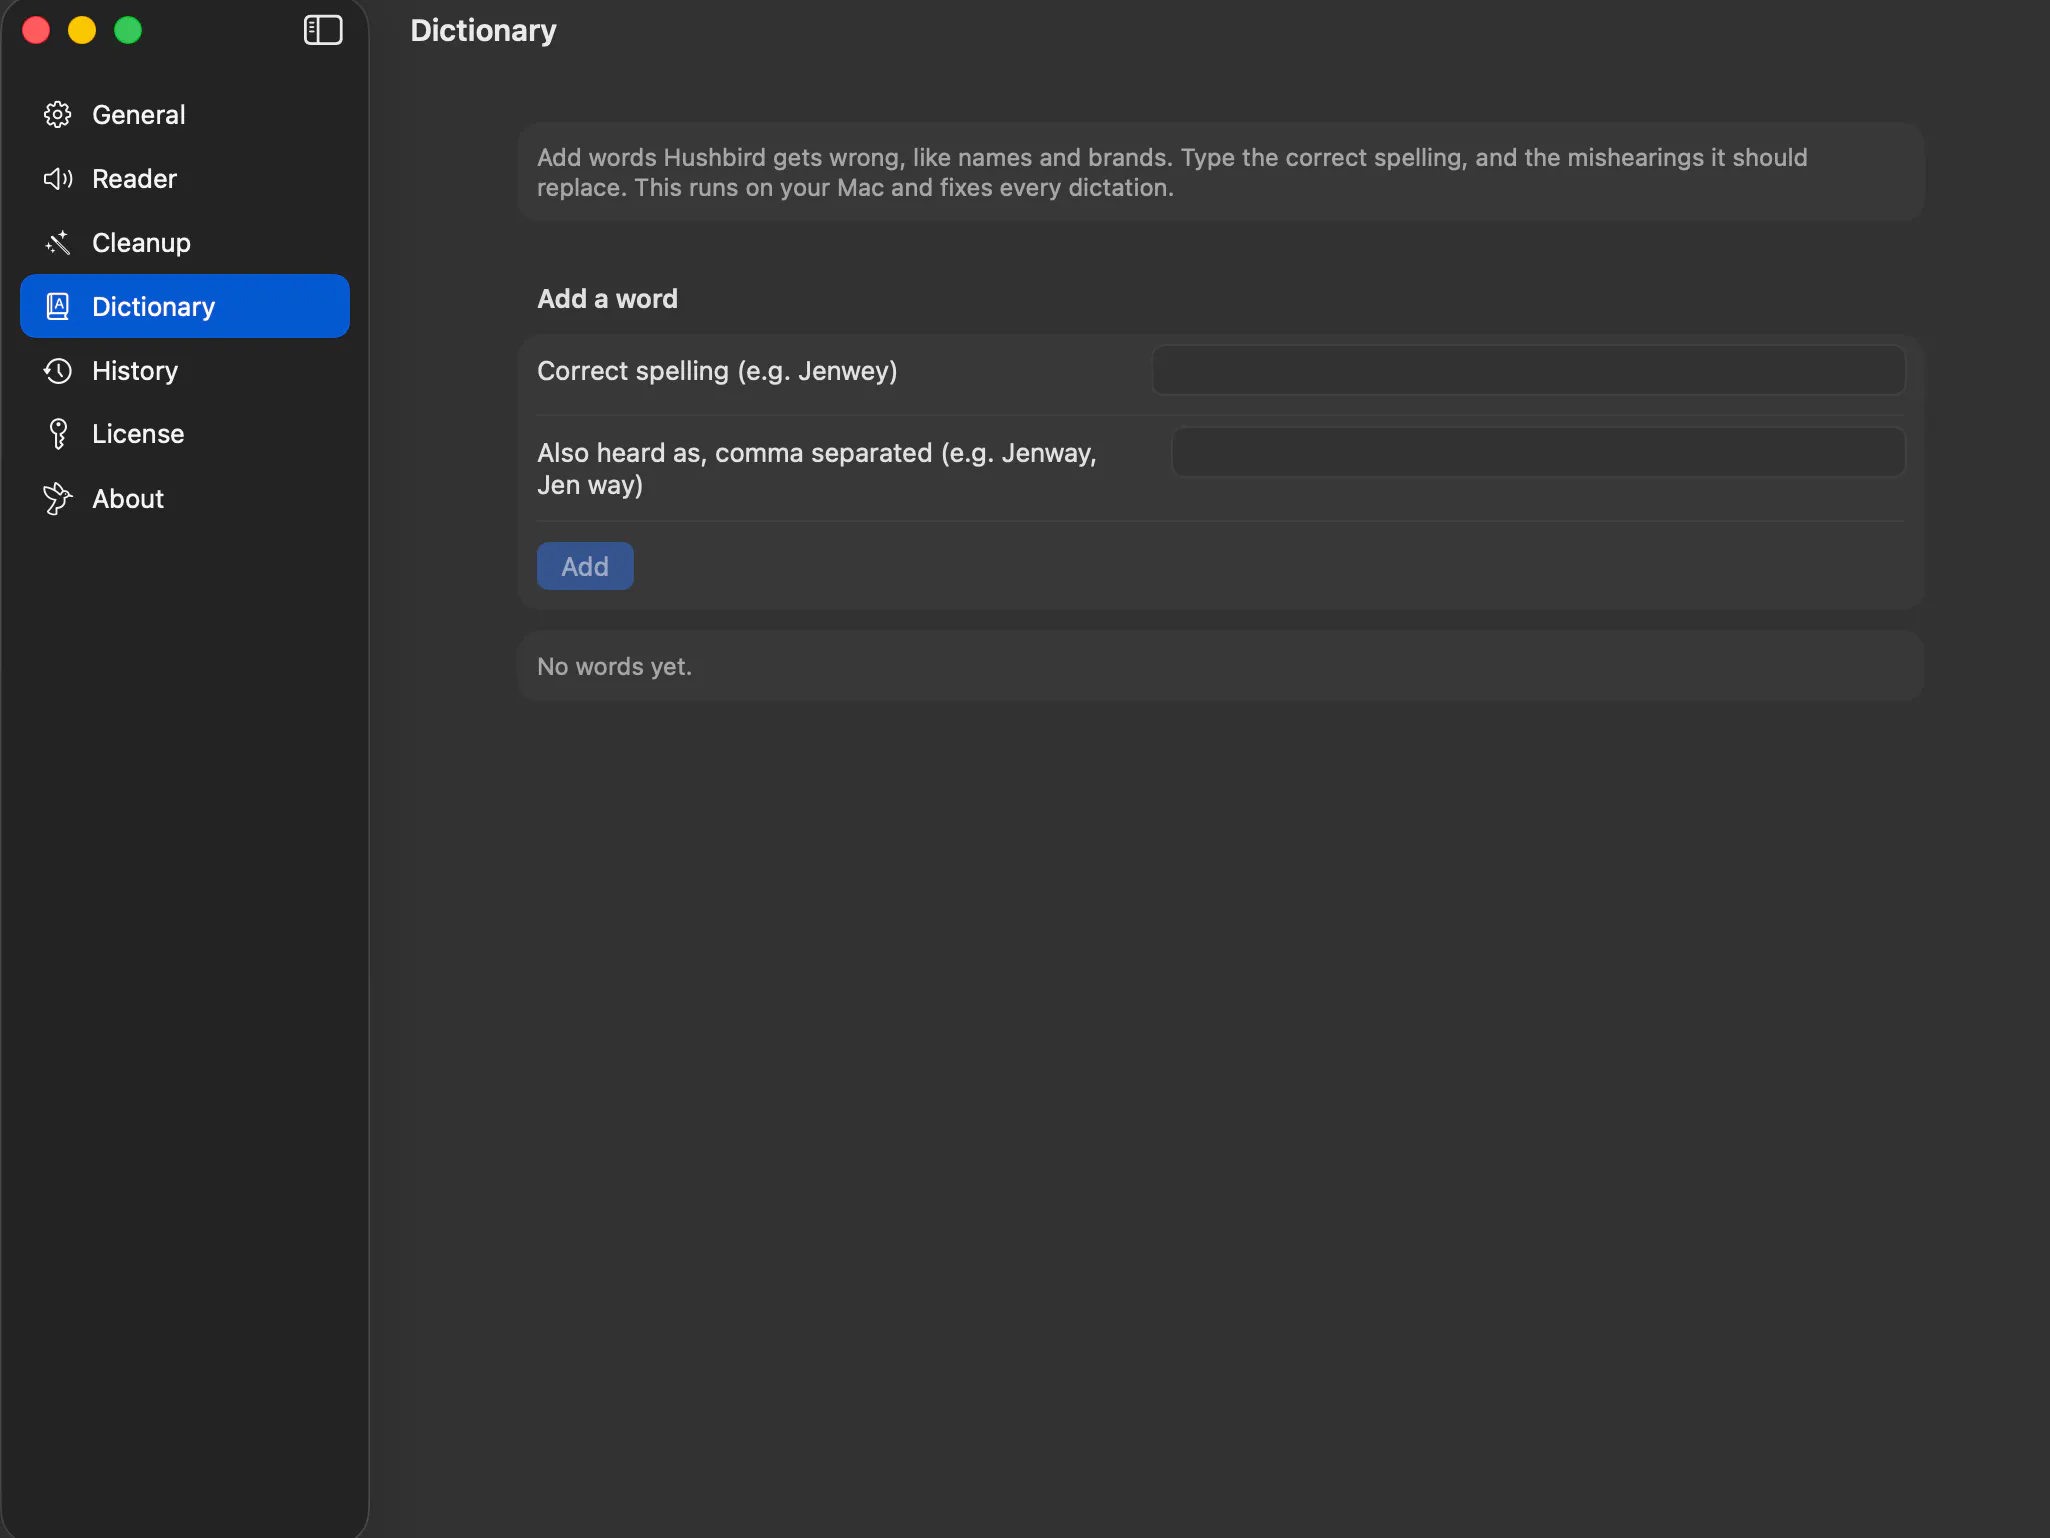The image size is (2050, 1538).
Task: Click the History clock icon
Action: (58, 371)
